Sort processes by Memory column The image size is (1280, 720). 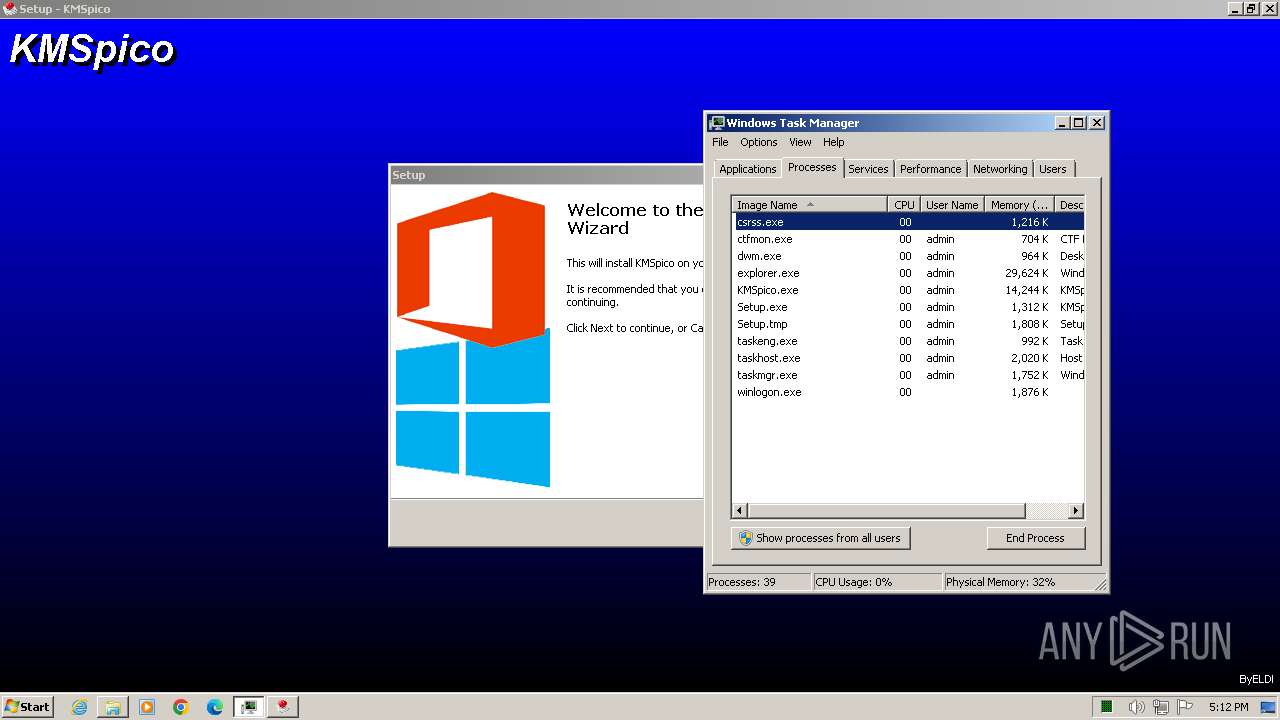tap(1020, 205)
